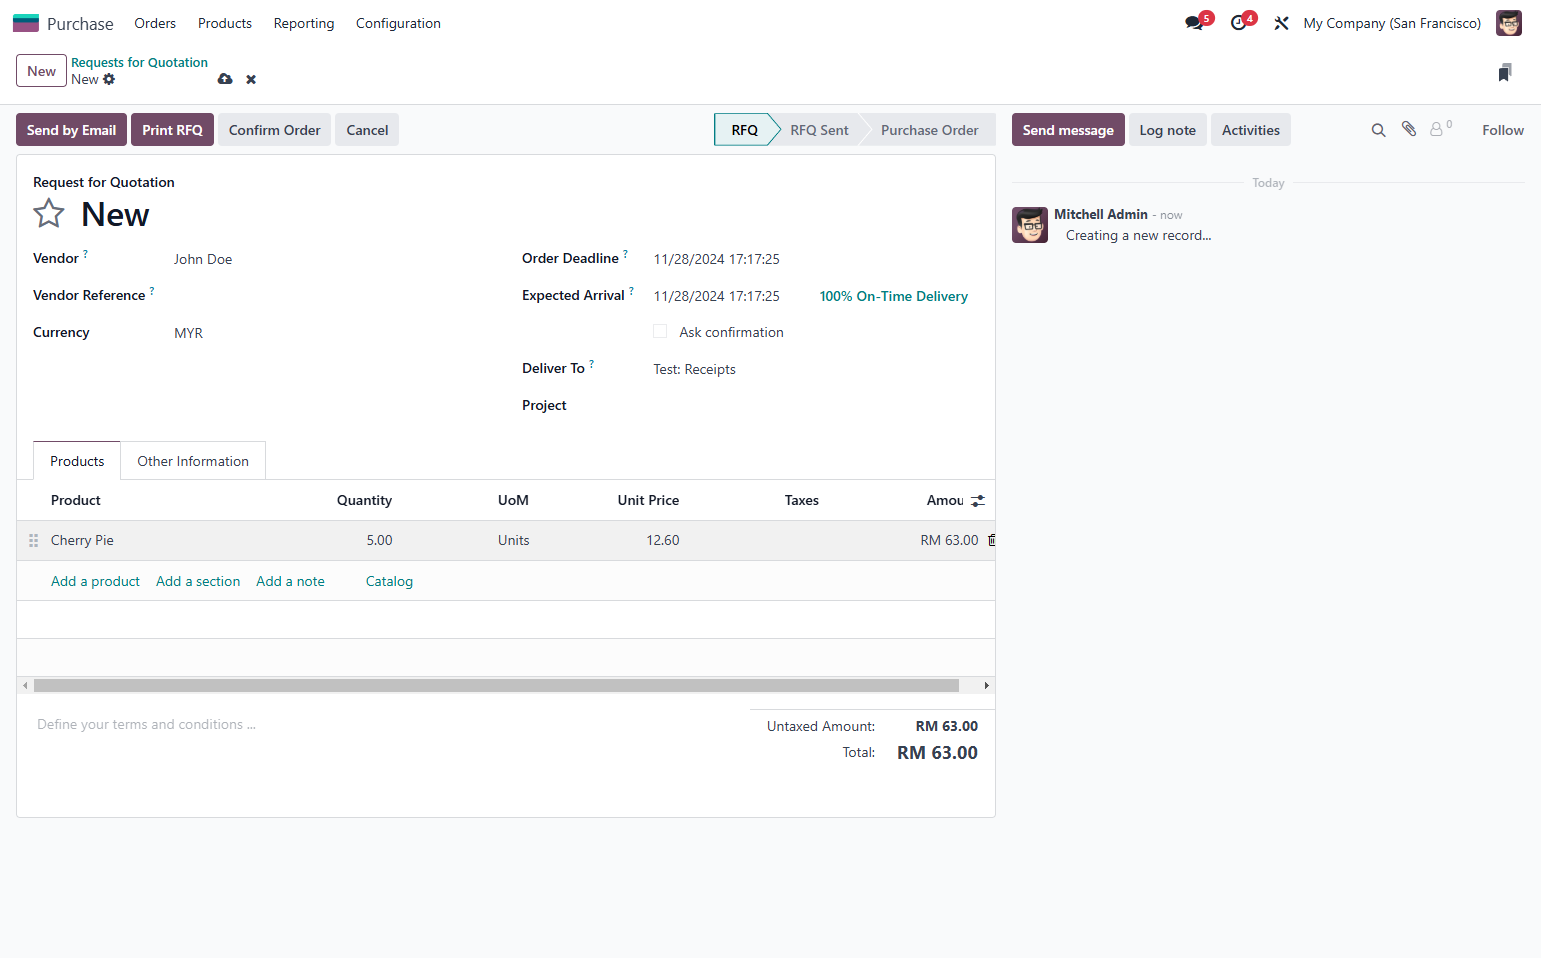1541x958 pixels.
Task: Open the Reporting menu
Action: tap(304, 23)
